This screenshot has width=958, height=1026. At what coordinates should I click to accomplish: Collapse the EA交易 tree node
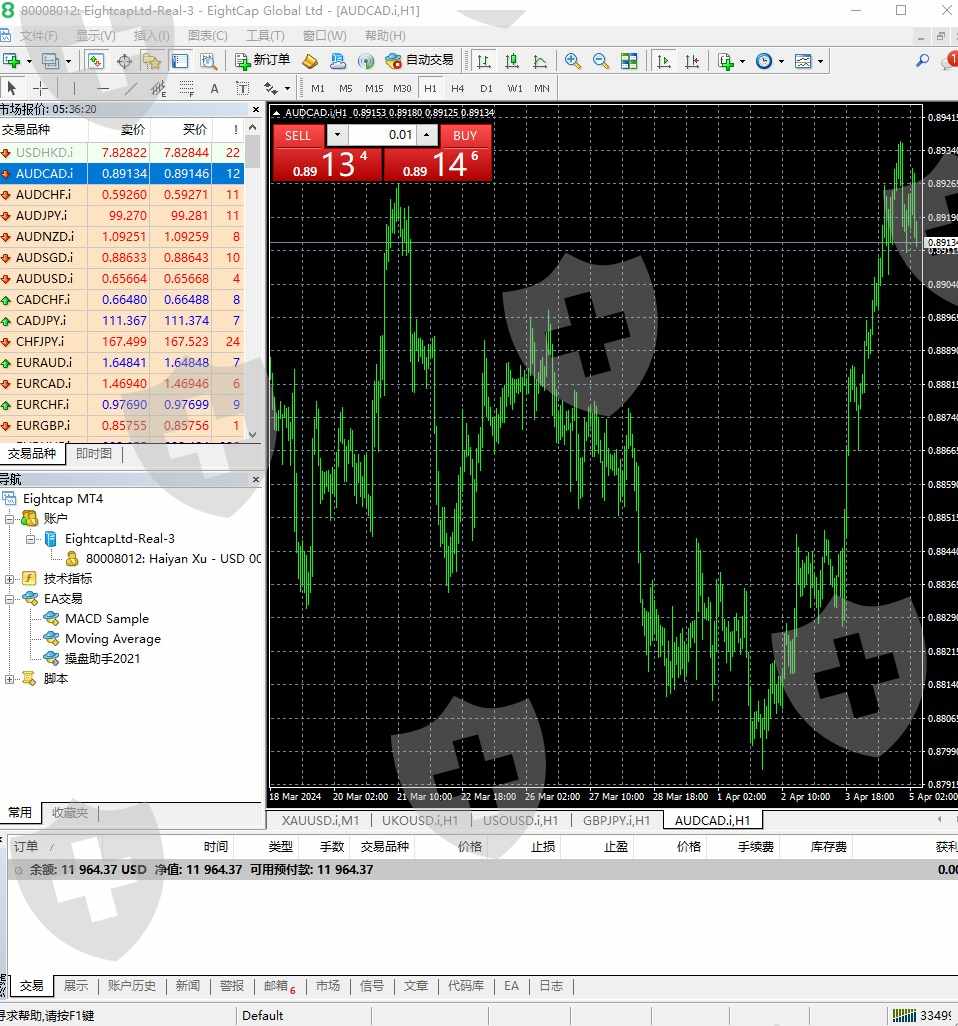point(10,599)
